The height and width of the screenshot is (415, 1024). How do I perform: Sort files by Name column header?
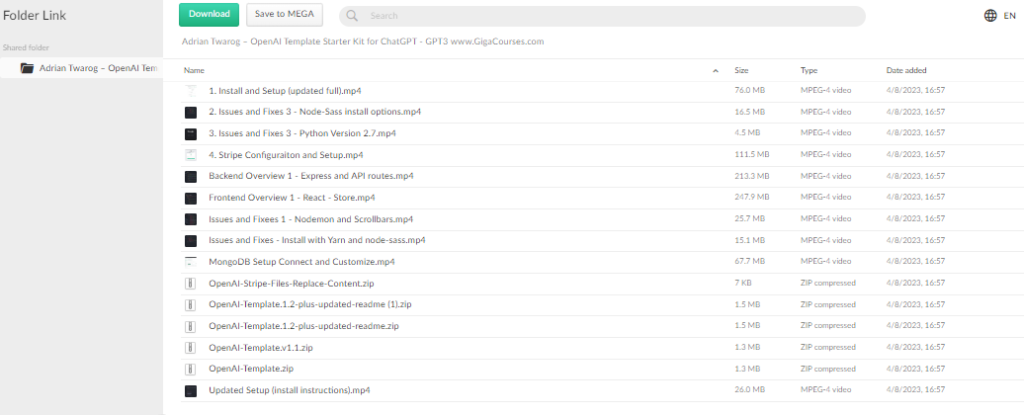tap(194, 71)
